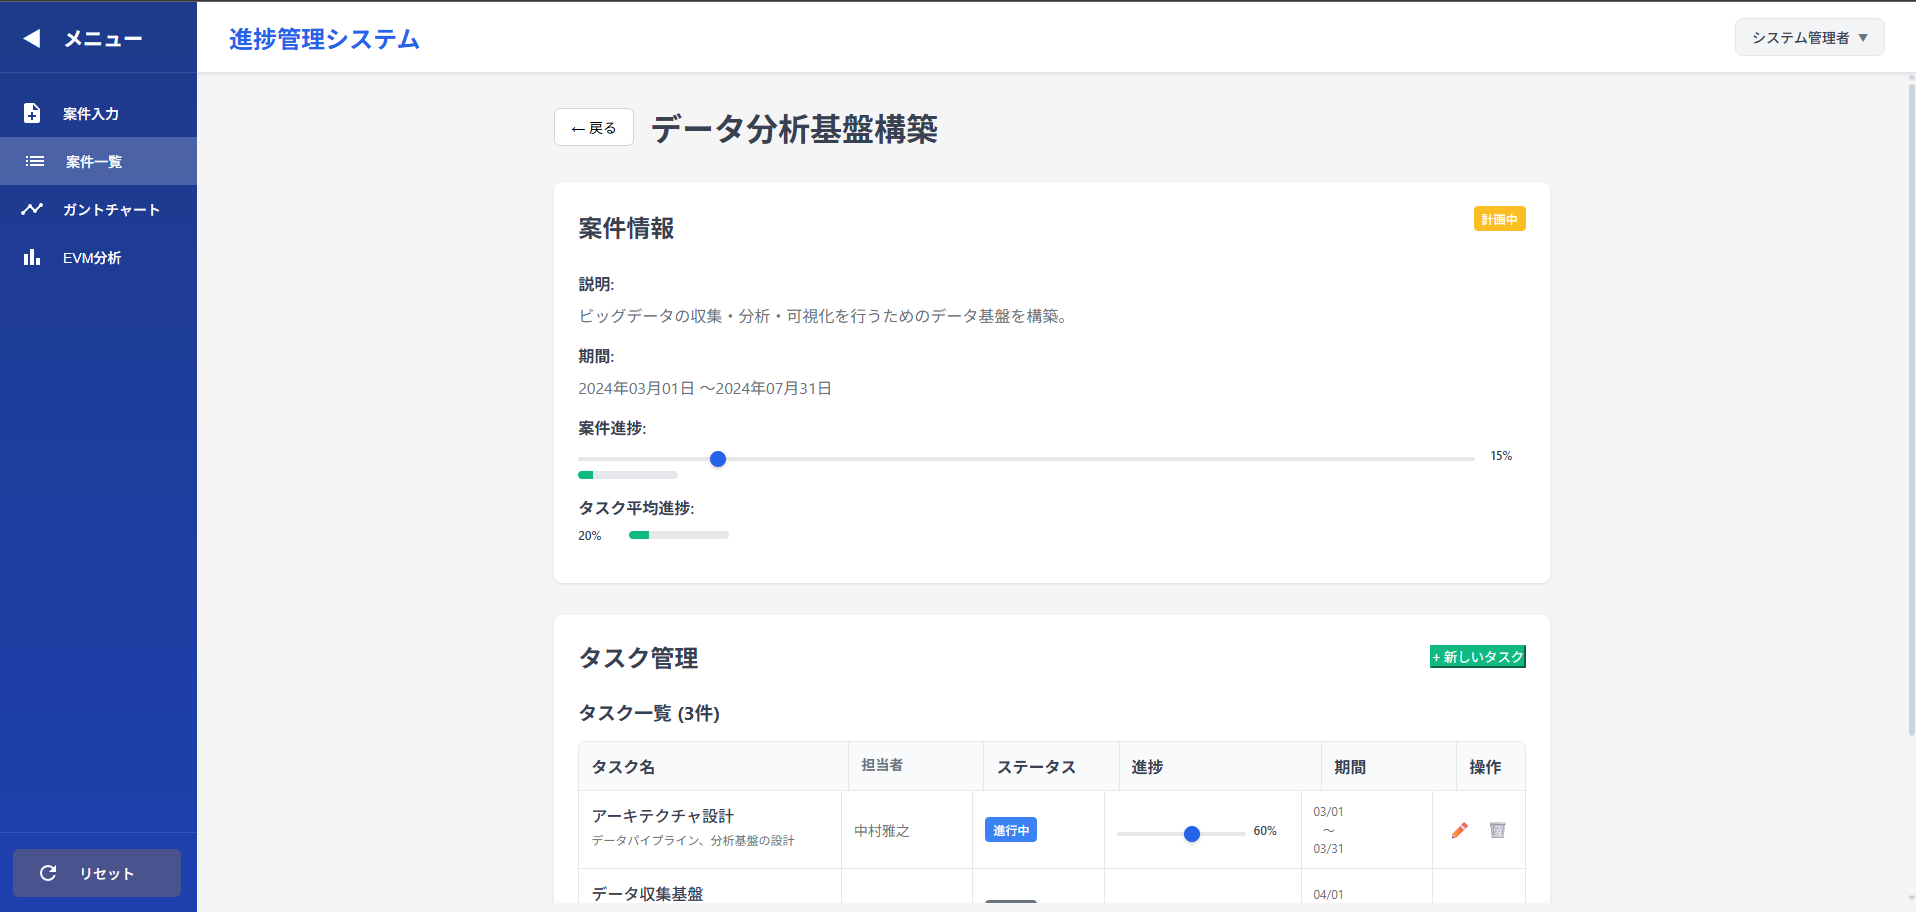Viewport: 1916px width, 912px height.
Task: Select 案件一覧 in the navigation menu
Action: (x=91, y=161)
